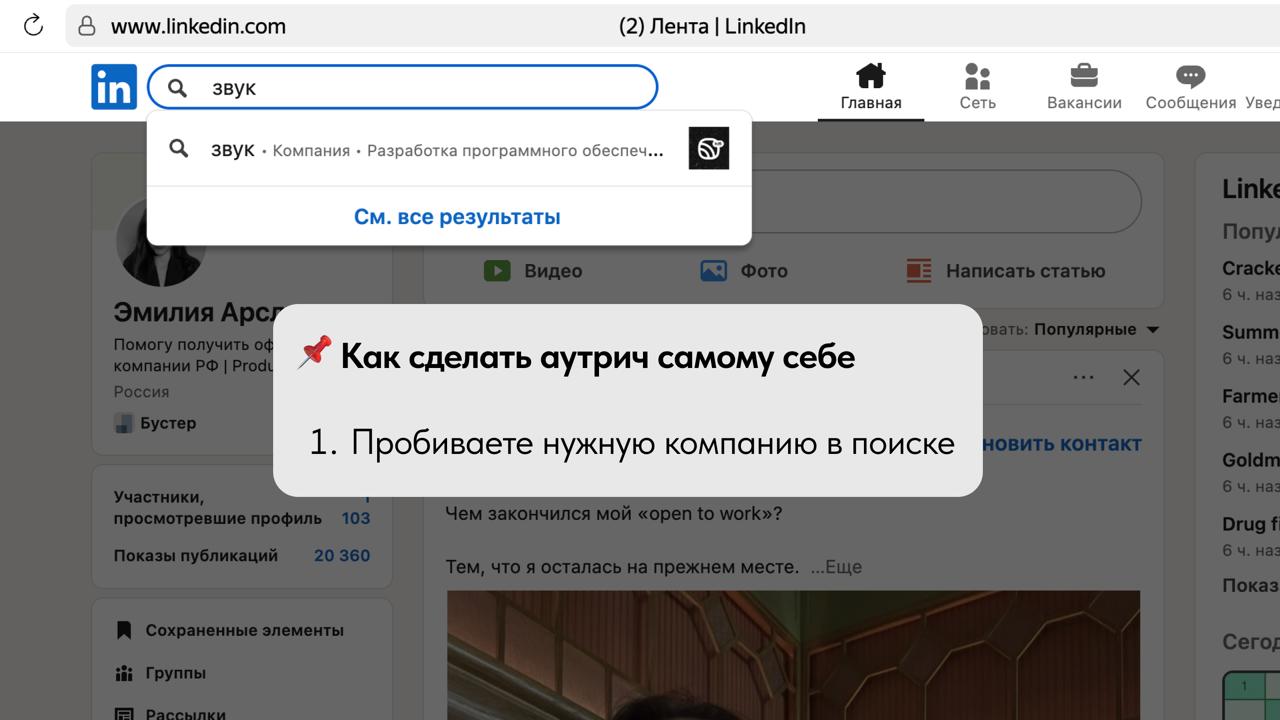Click the page address www.linkedin.com
Viewport: 1280px width, 720px height.
198,26
